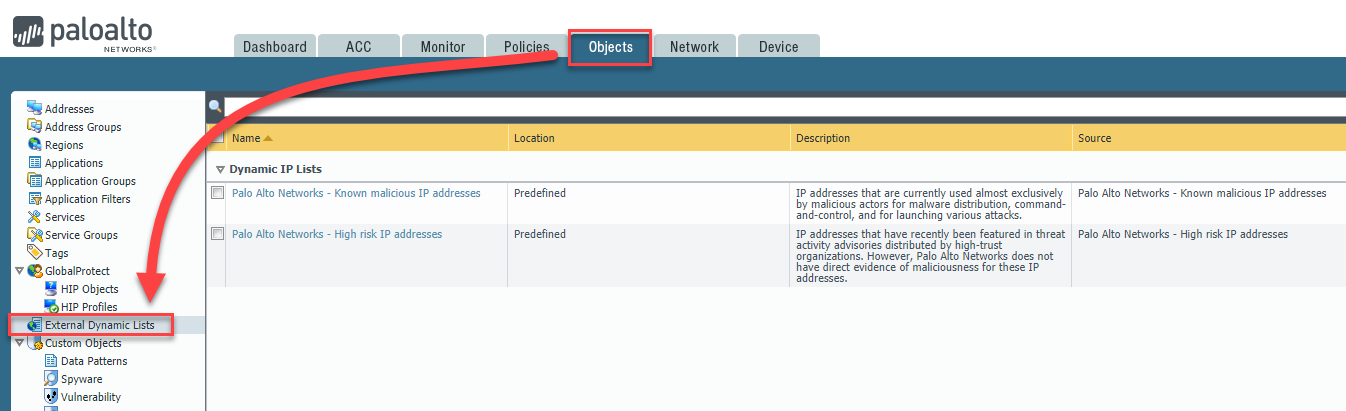1346x411 pixels.
Task: Select Vulnerability under Custom Objects
Action: [x=91, y=397]
